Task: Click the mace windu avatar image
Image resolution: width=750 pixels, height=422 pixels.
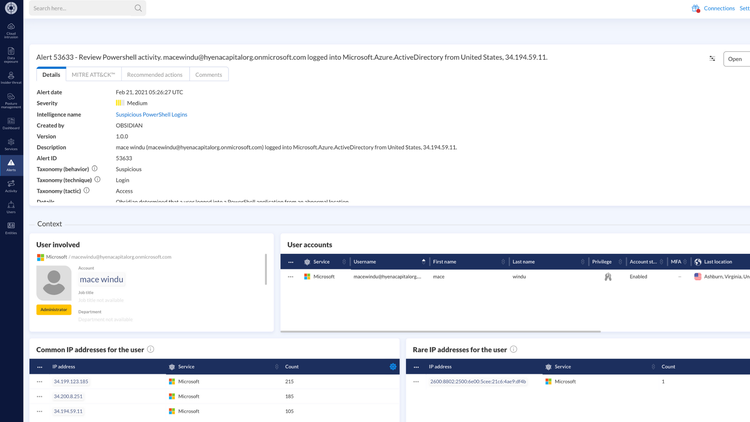Action: [x=54, y=283]
